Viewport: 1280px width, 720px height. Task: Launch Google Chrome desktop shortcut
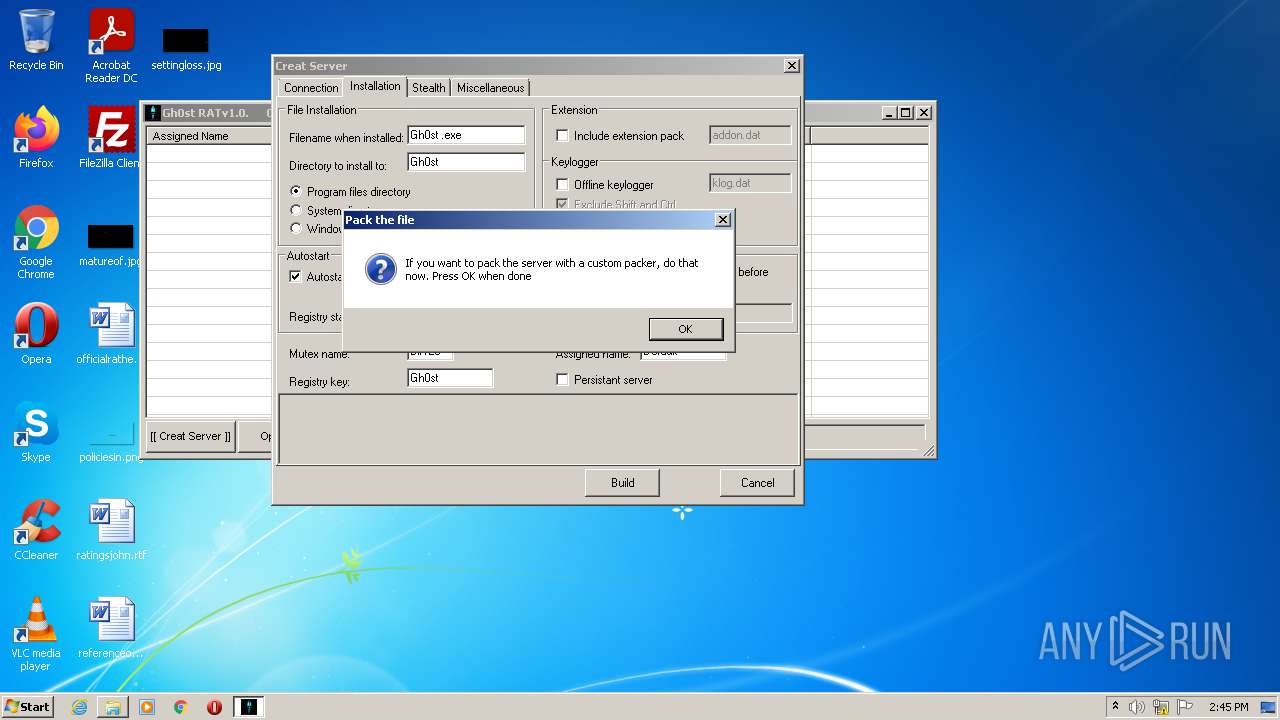(36, 242)
